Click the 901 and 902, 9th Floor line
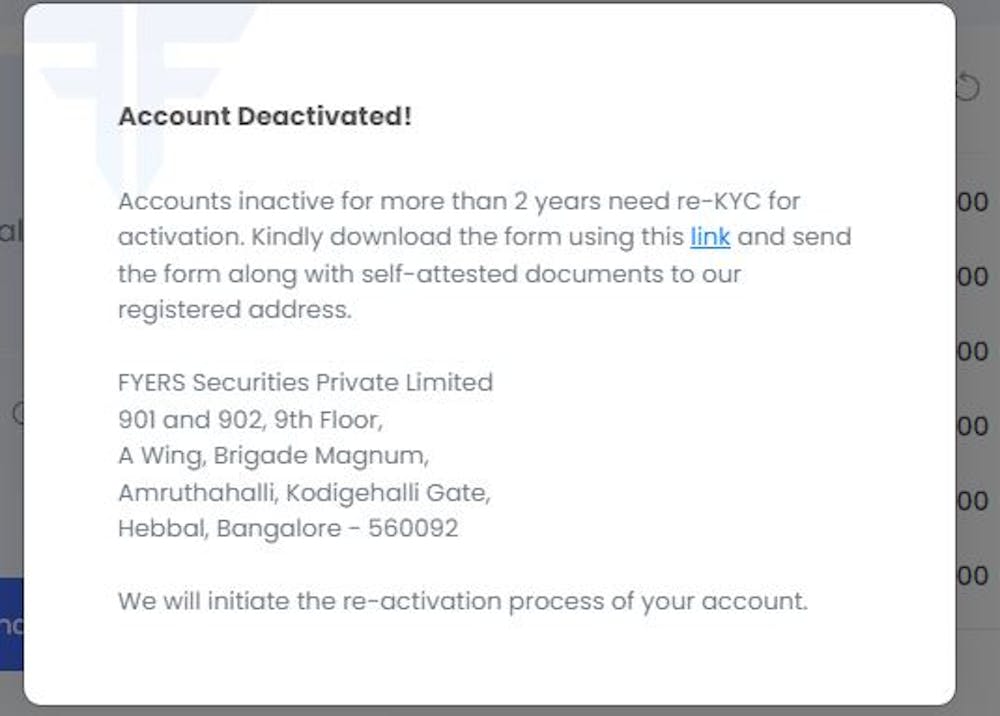The width and height of the screenshot is (1000, 716). pos(250,419)
